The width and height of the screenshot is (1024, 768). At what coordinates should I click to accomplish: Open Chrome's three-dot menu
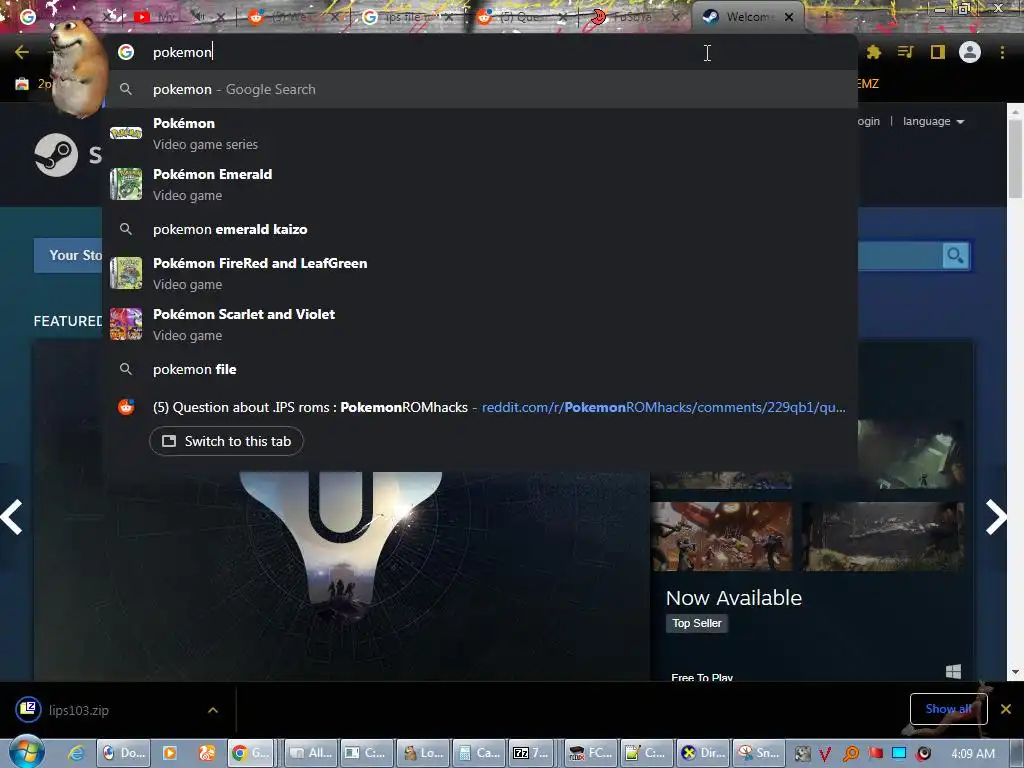(x=1002, y=52)
